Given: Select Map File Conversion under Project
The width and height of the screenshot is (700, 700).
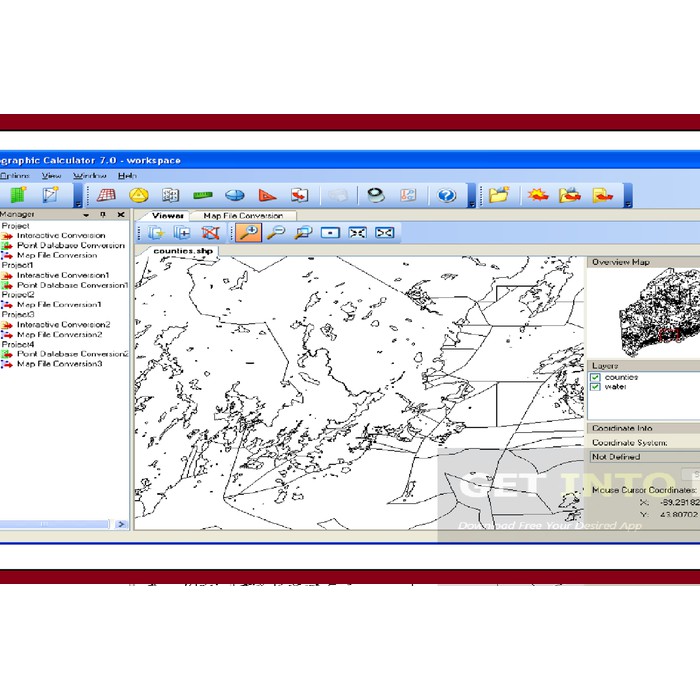Looking at the screenshot, I should [57, 255].
